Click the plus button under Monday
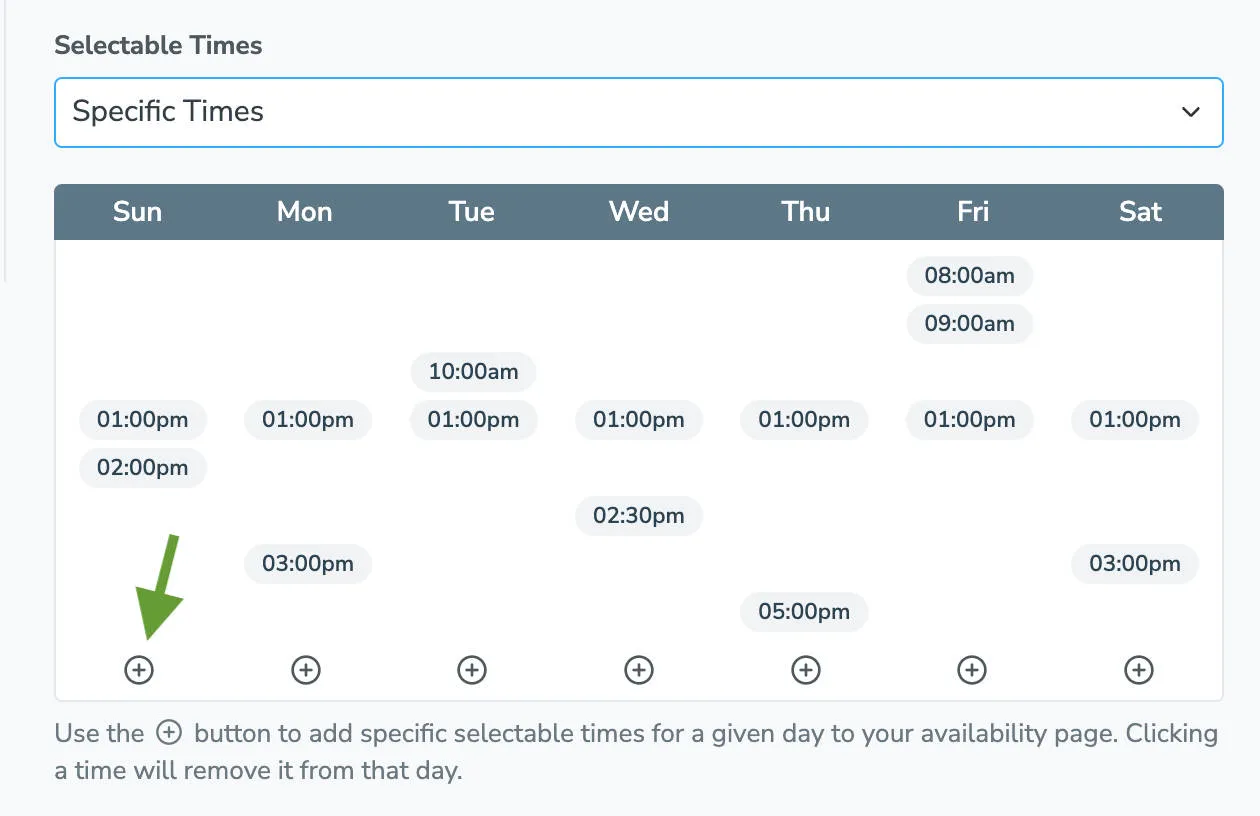 coord(306,670)
